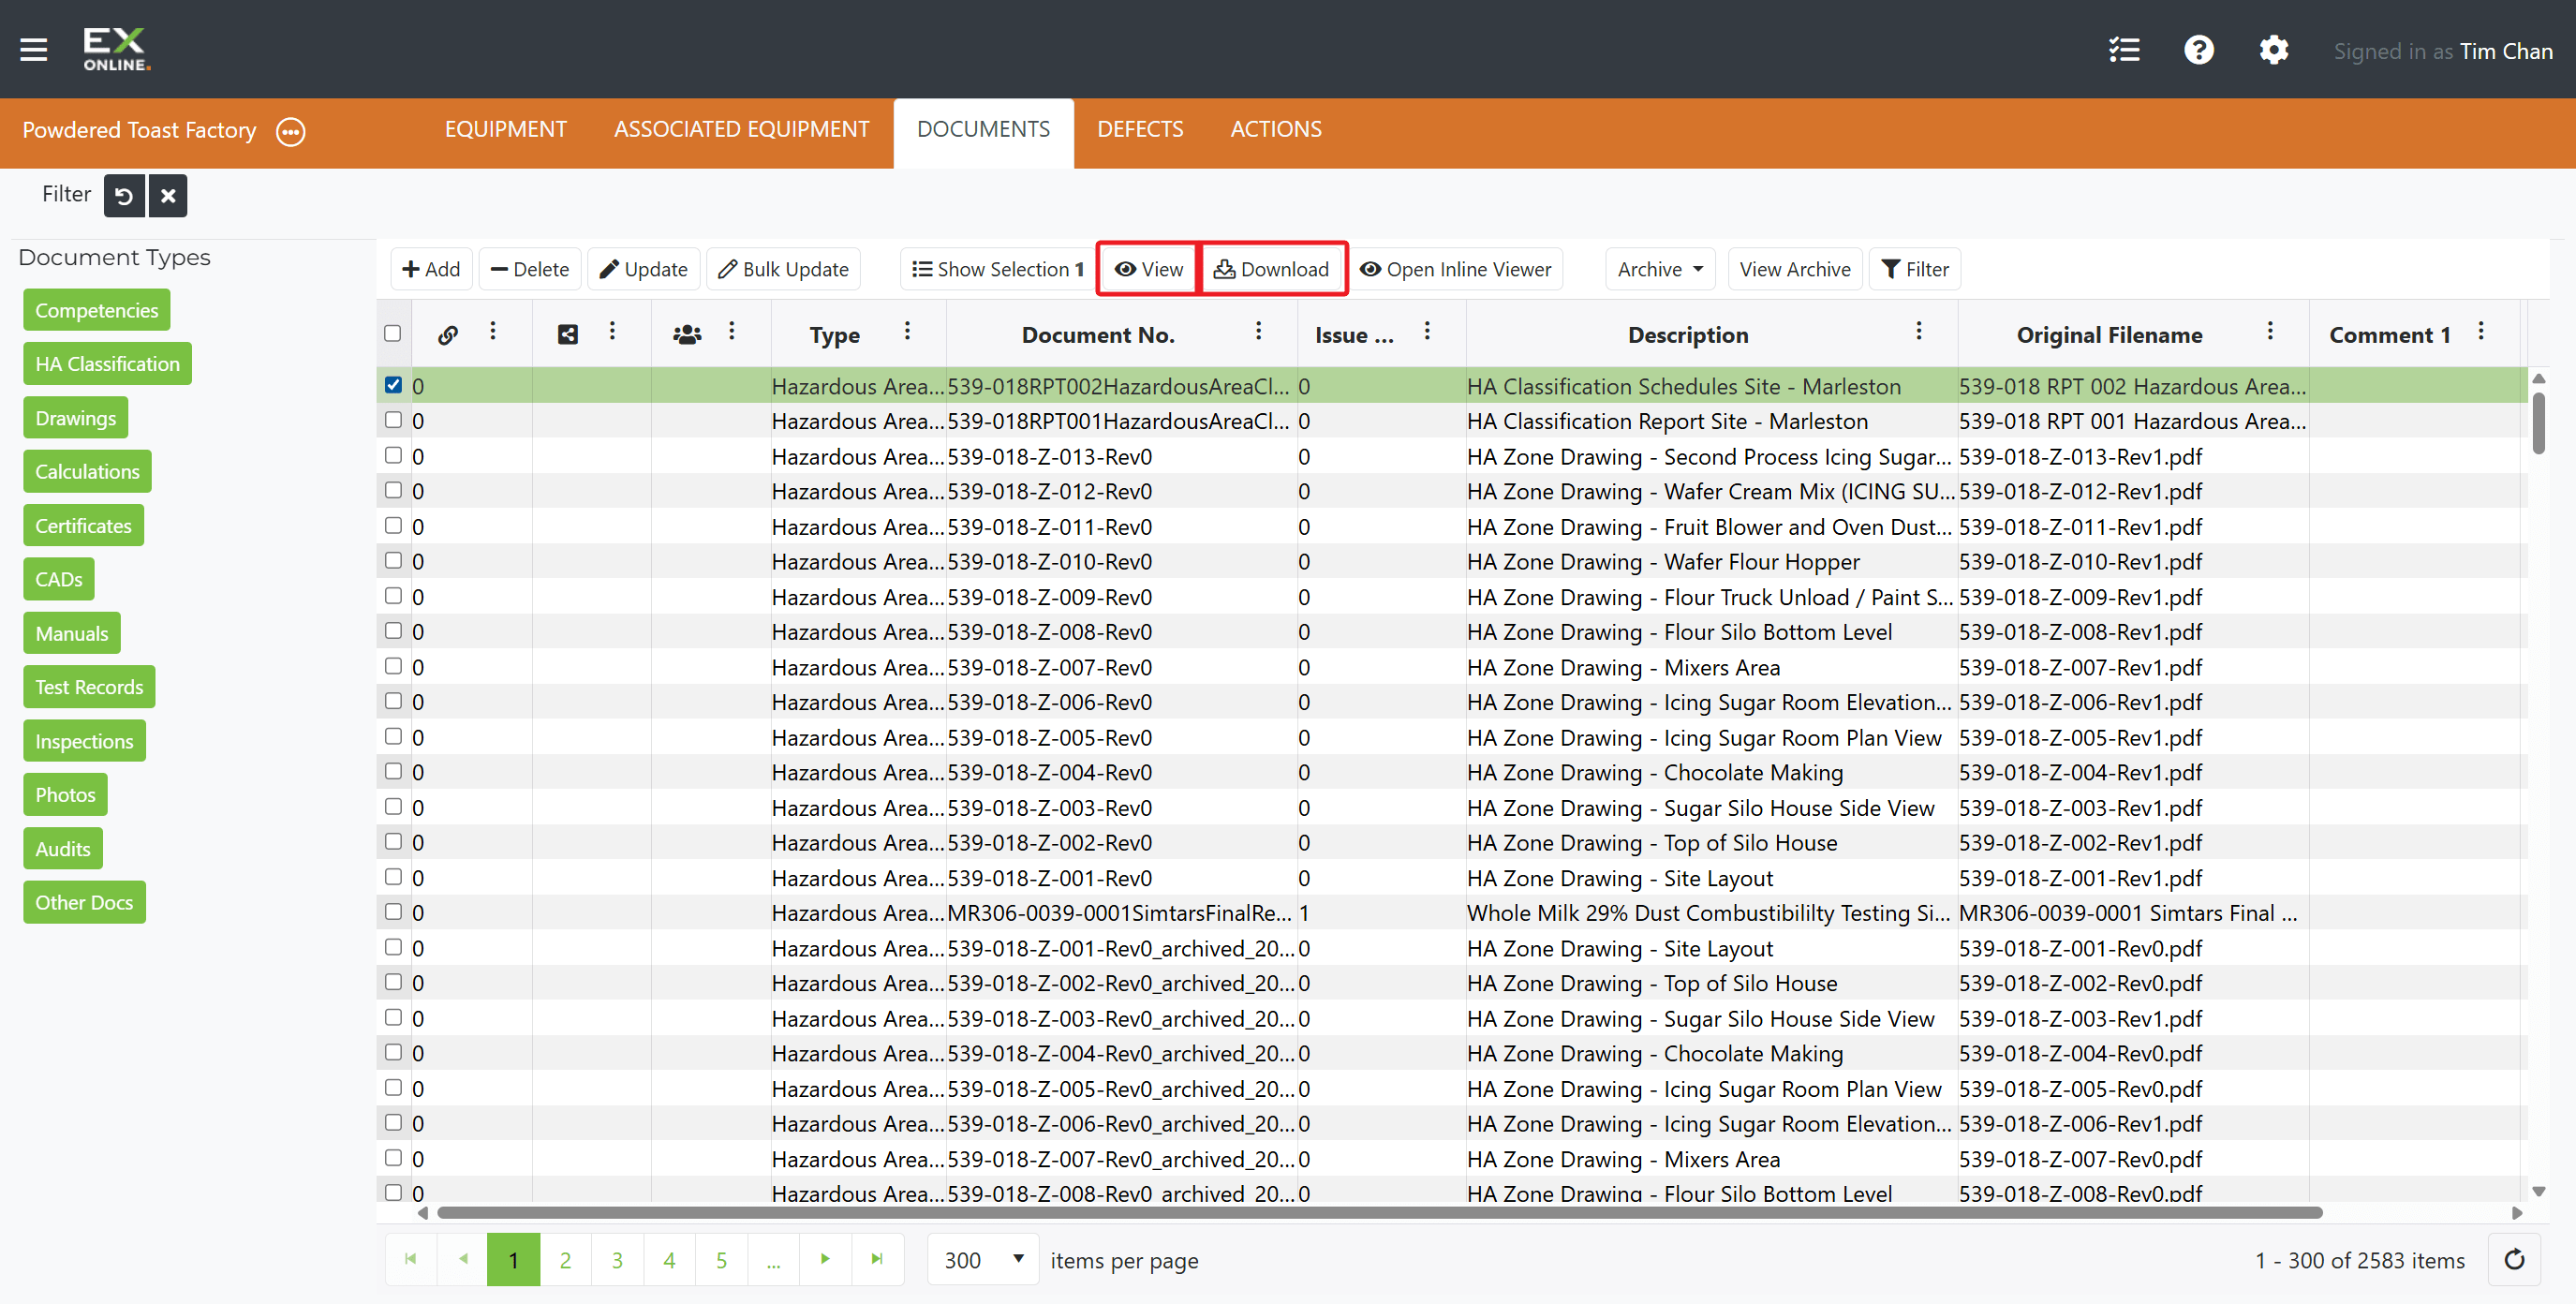Open the Type column options menu
This screenshot has width=2576, height=1304.
tap(907, 331)
